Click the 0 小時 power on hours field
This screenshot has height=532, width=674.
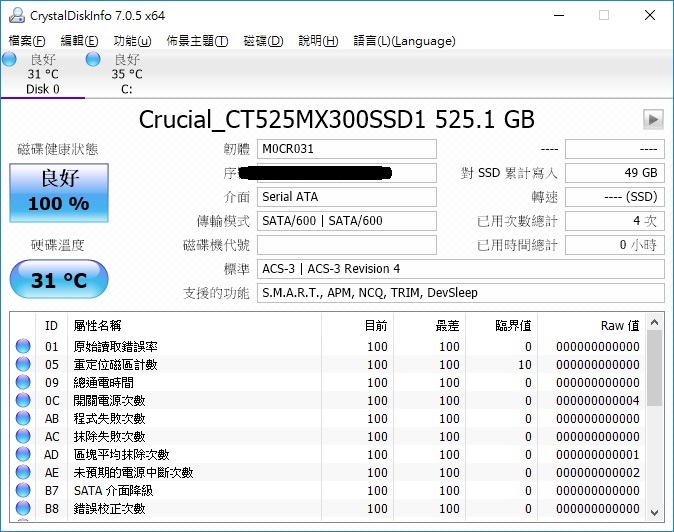click(615, 245)
